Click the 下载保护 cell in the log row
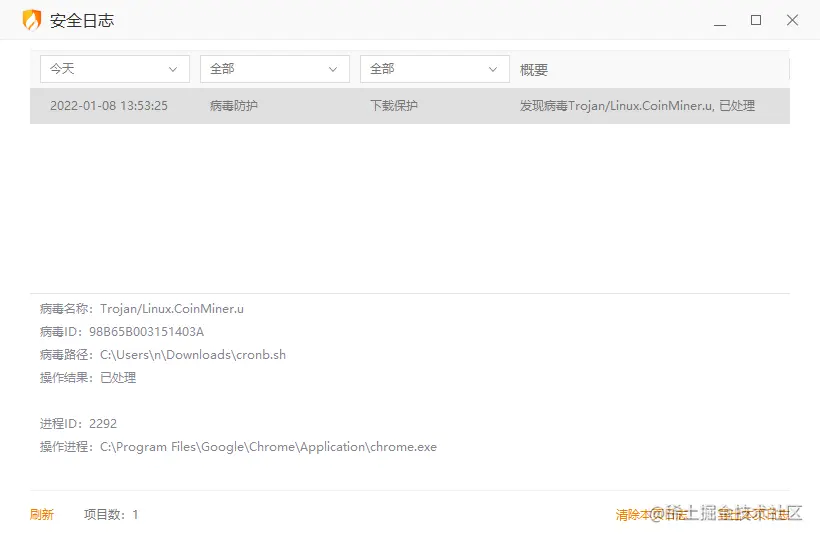Screen dimensions: 820x540 pos(394,106)
